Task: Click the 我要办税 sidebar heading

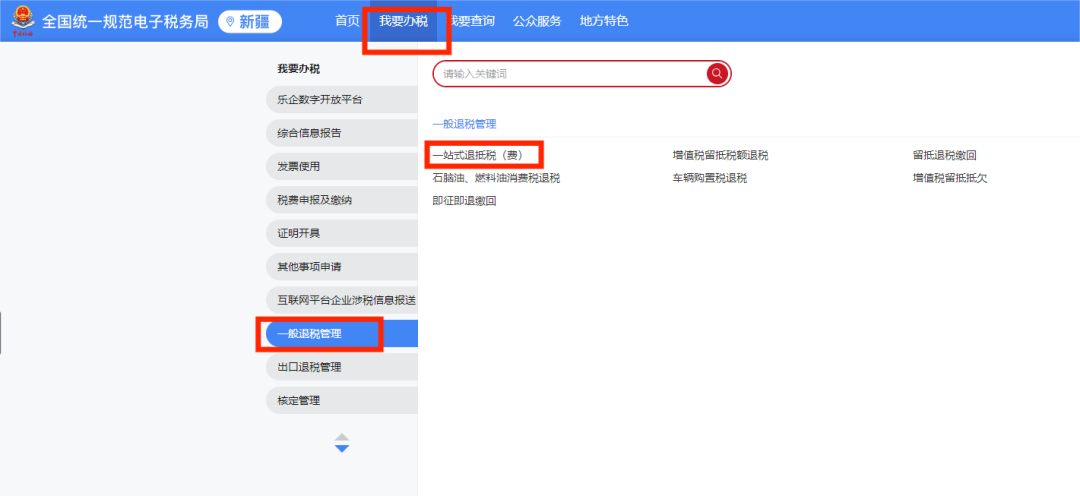Action: [298, 69]
